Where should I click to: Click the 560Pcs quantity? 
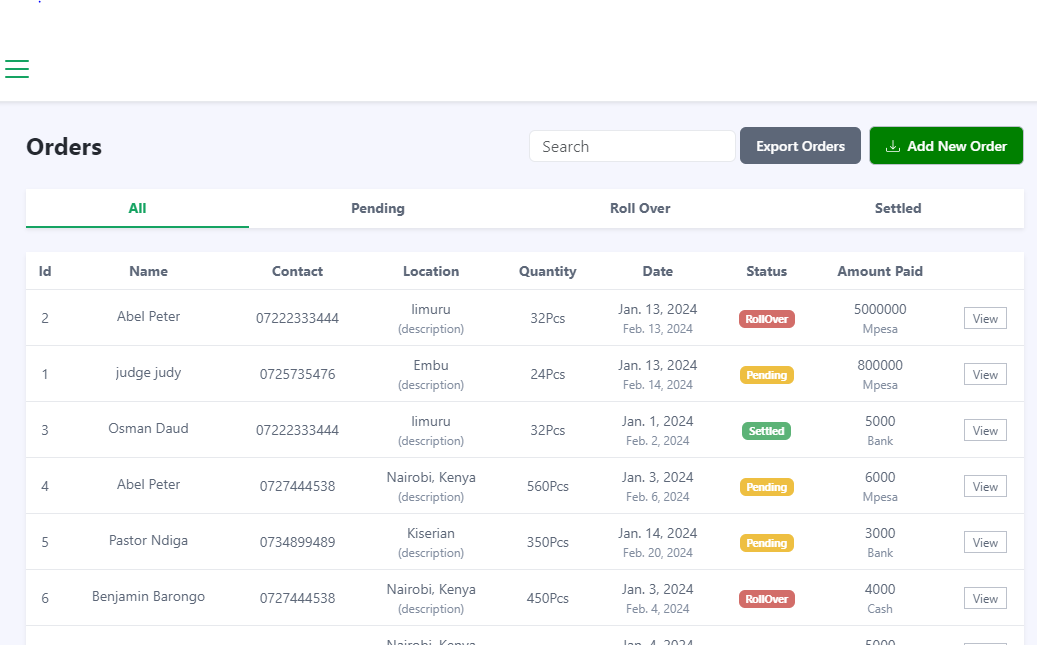[548, 486]
